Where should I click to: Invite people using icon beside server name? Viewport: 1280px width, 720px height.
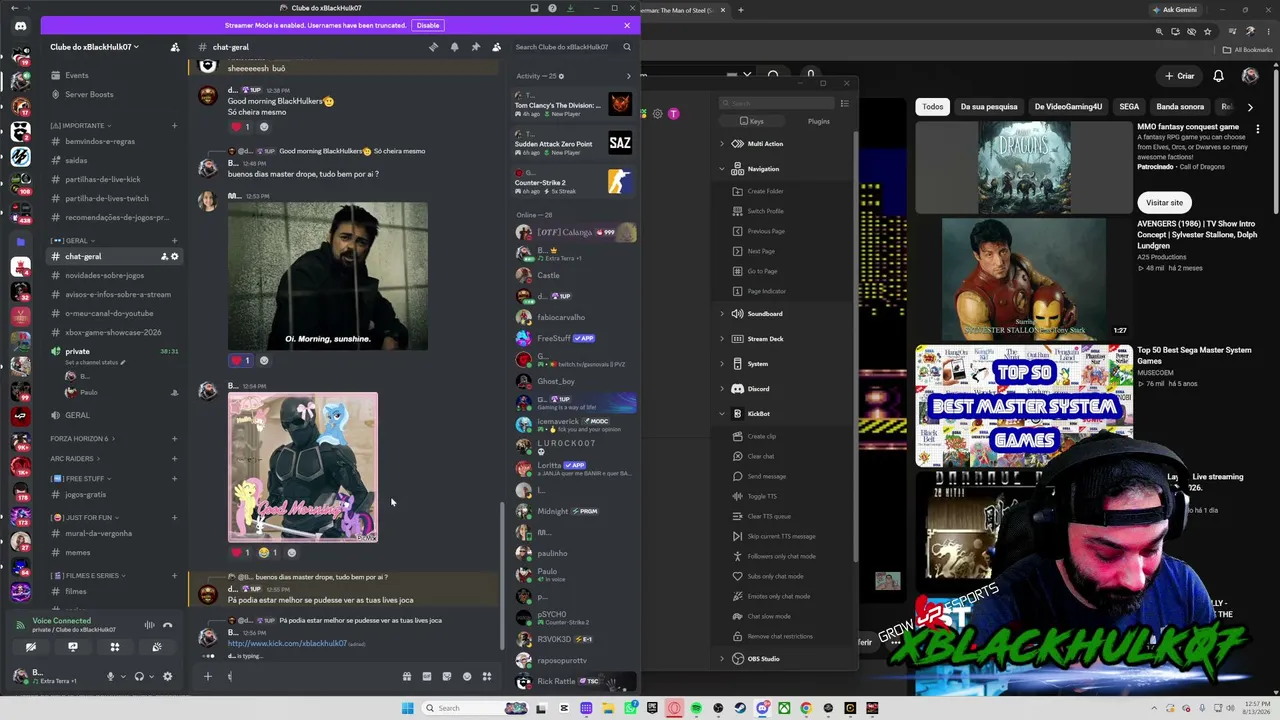[x=175, y=47]
